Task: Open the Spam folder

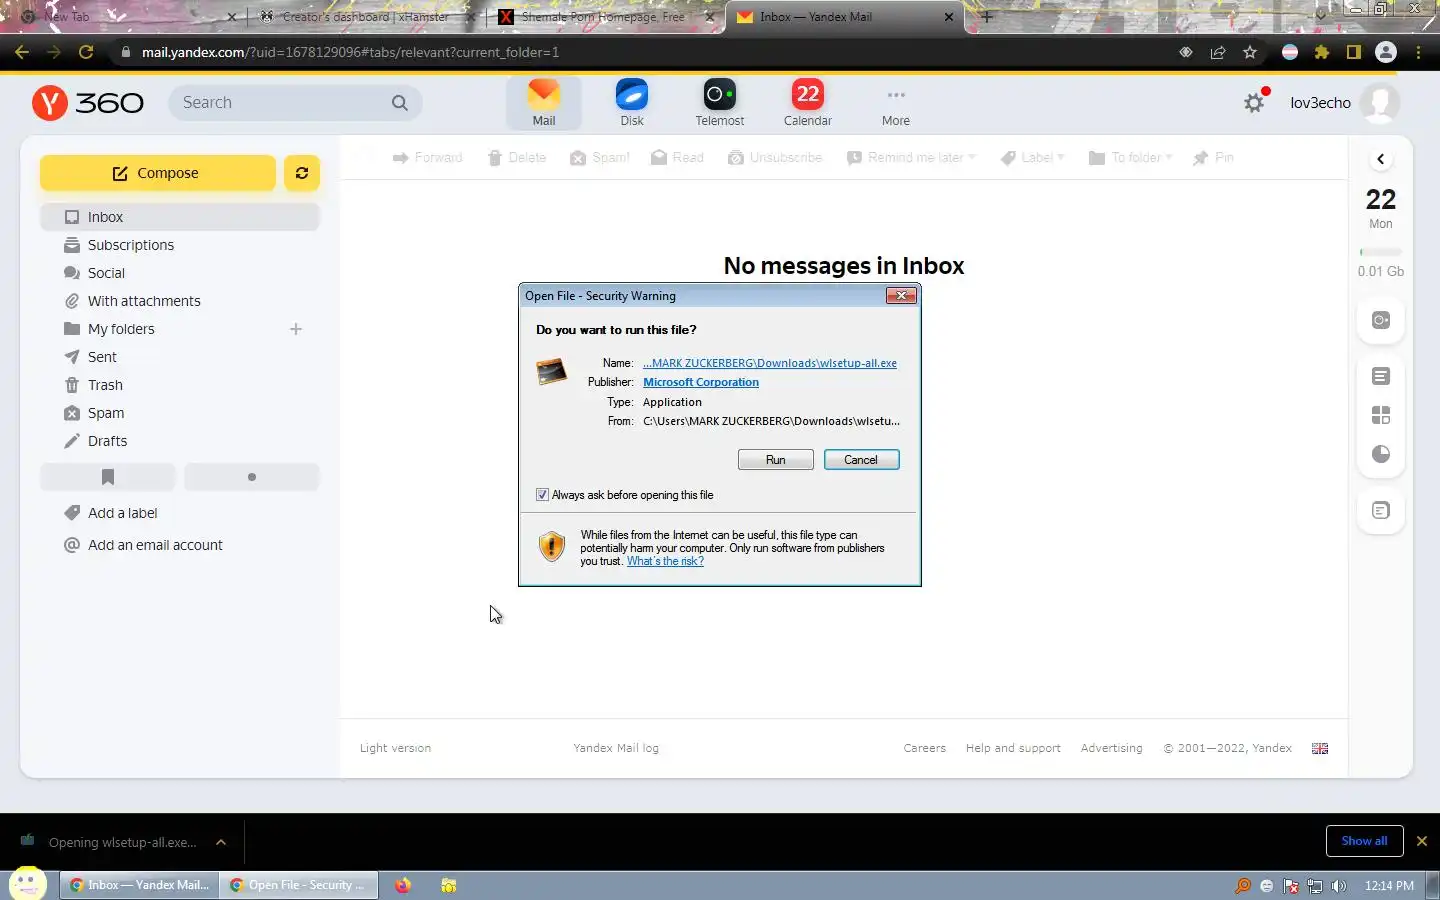Action: click(x=180, y=413)
